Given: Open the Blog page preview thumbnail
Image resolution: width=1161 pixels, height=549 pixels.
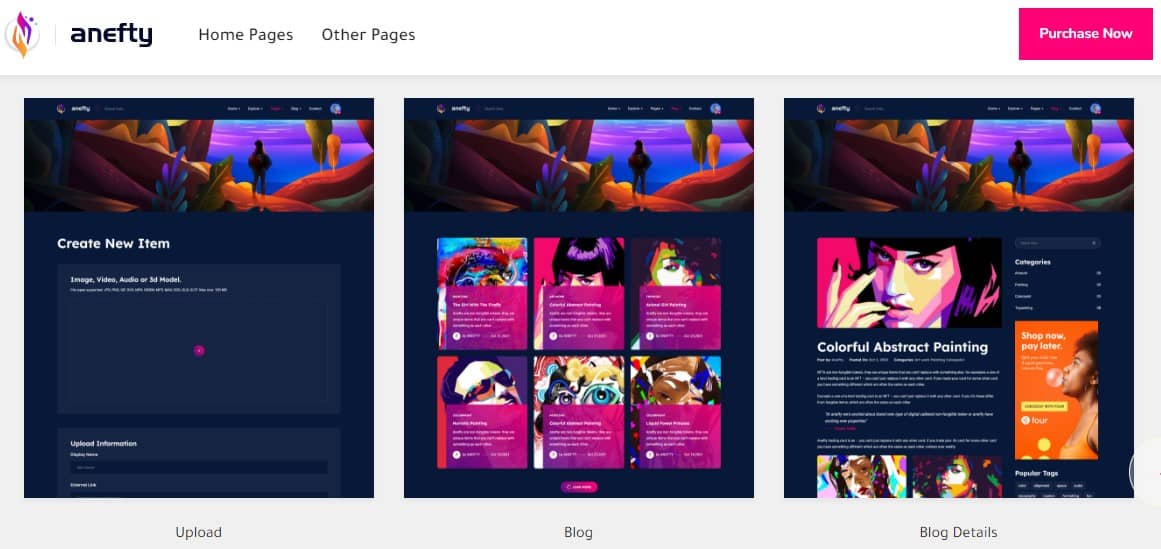Looking at the screenshot, I should click(578, 298).
